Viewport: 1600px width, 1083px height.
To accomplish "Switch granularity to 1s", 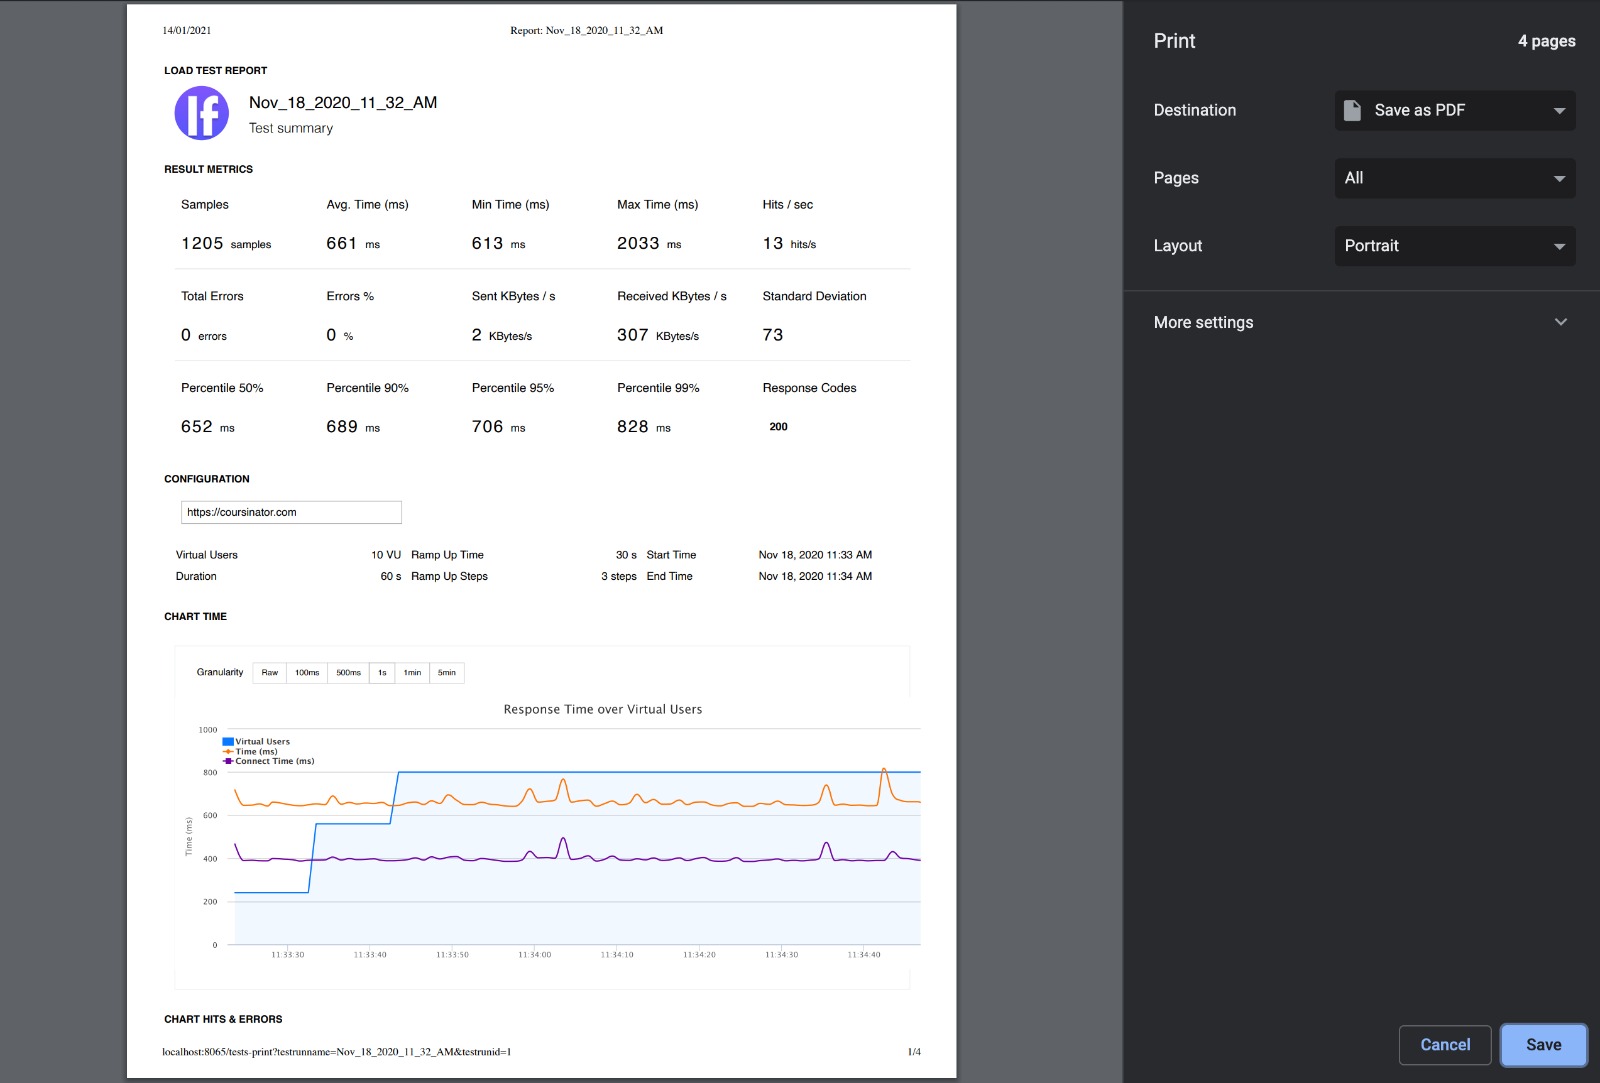I will point(382,673).
